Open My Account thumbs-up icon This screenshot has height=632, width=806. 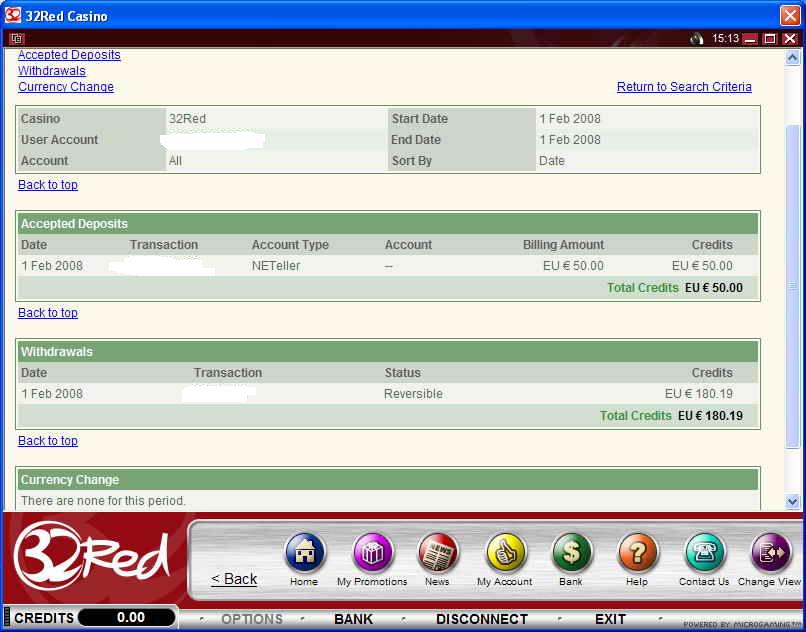(506, 553)
